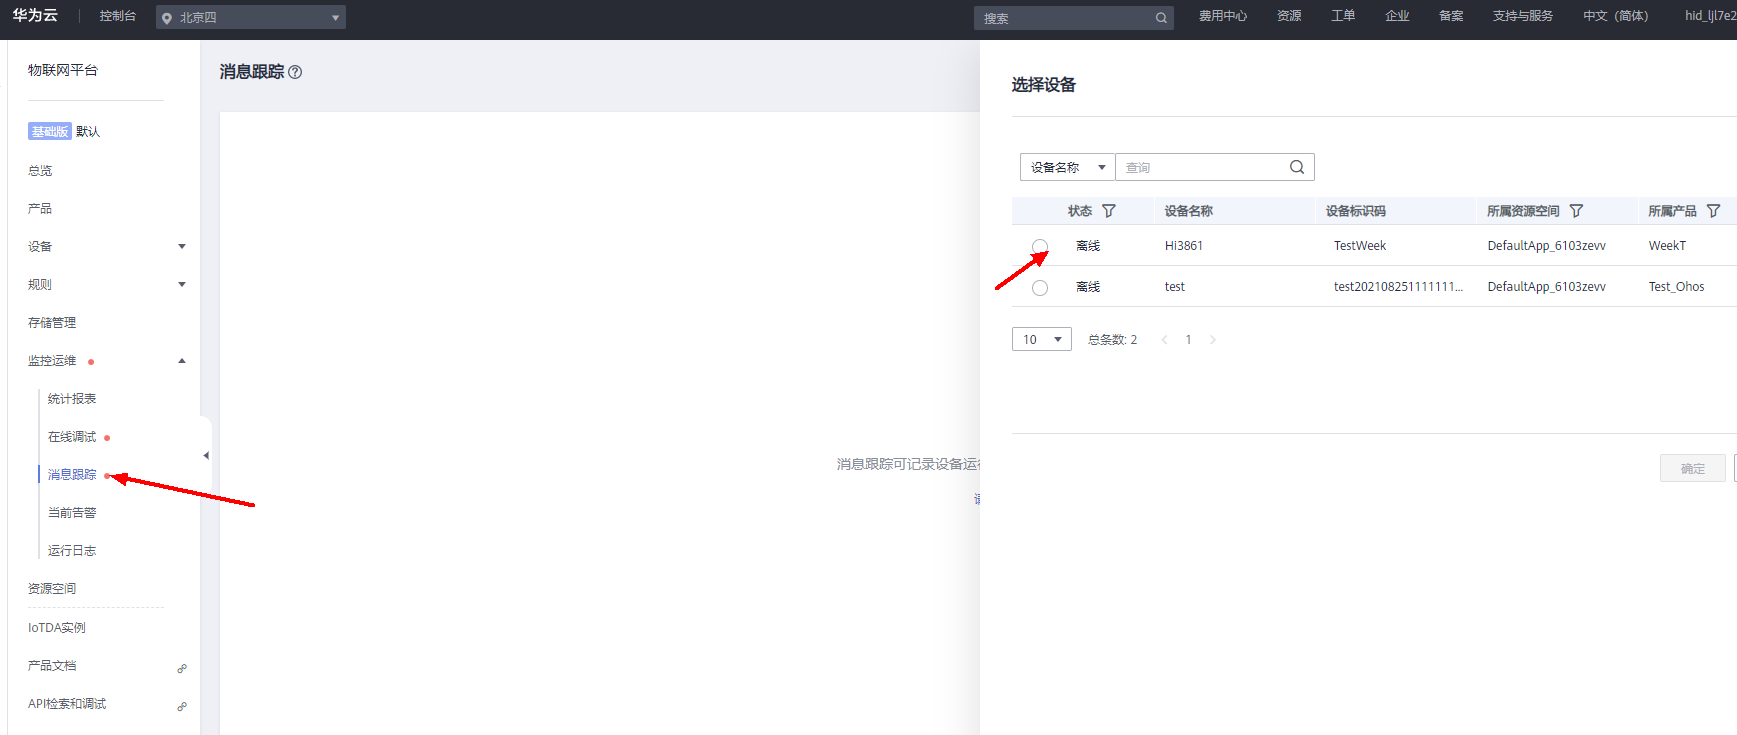Viewport: 1737px width, 735px height.
Task: Open 控制台 link in the header
Action: point(117,16)
